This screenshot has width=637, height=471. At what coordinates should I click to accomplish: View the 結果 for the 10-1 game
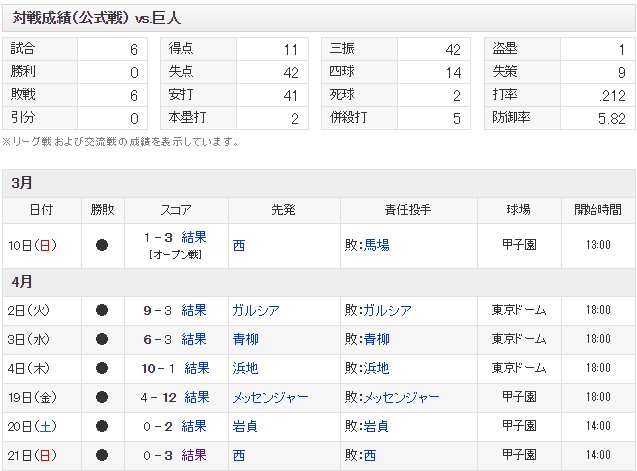click(197, 368)
